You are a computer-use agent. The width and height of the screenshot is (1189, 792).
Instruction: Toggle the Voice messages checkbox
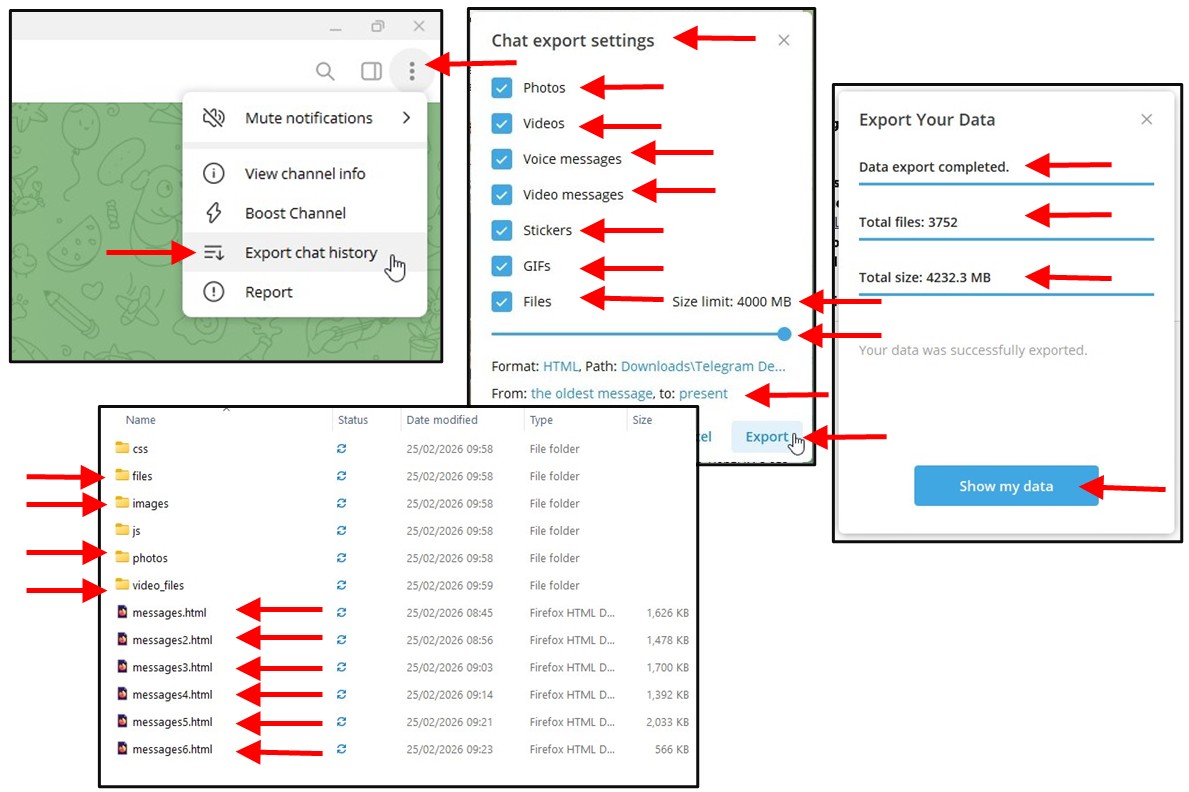click(x=502, y=159)
